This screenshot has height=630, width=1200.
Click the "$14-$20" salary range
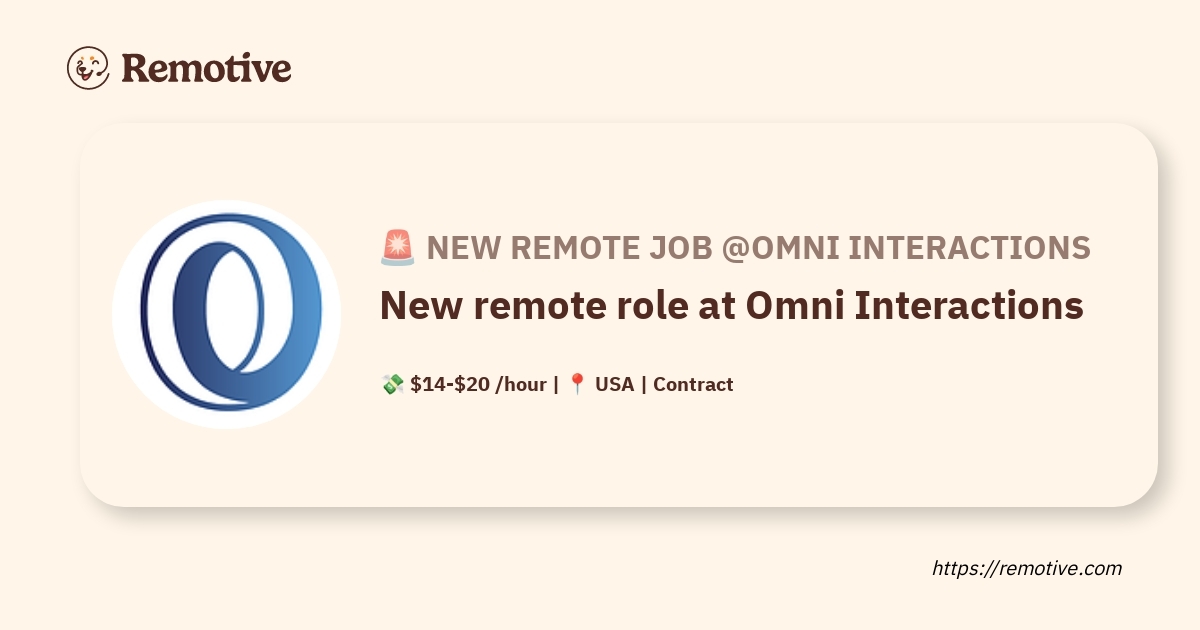click(x=450, y=384)
